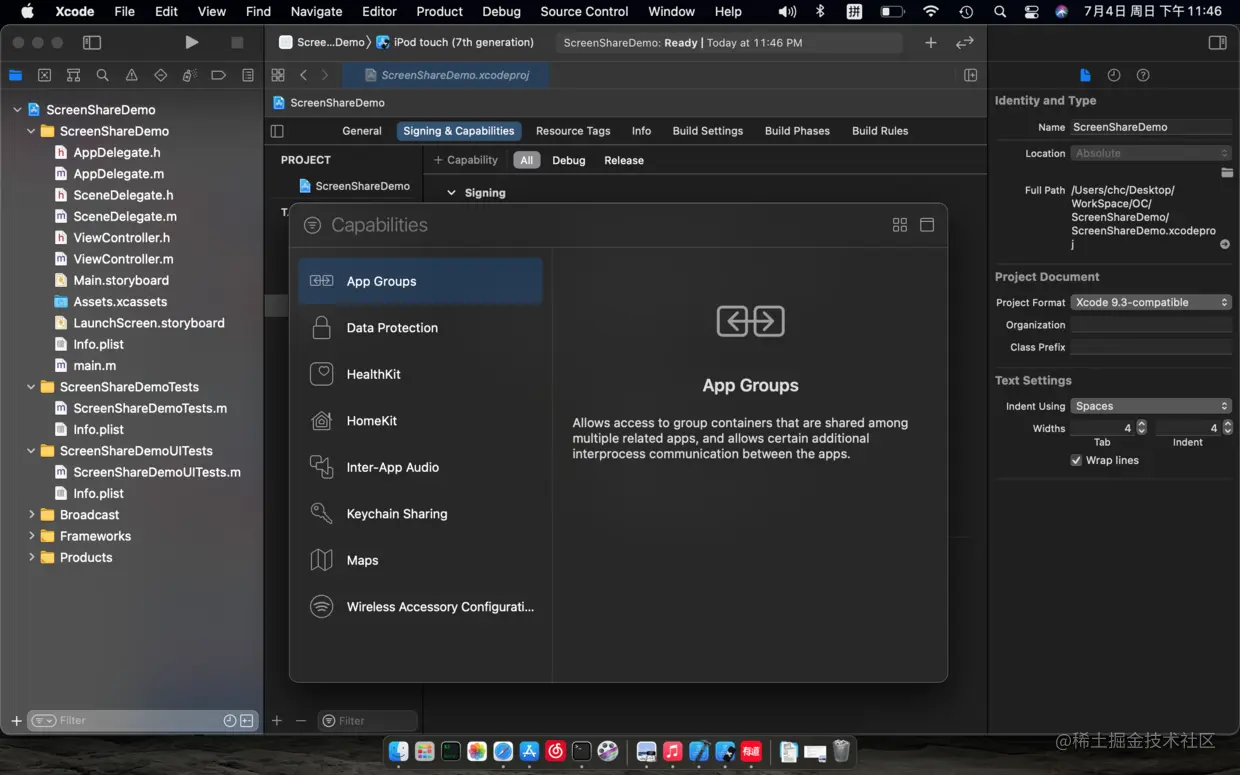The height and width of the screenshot is (775, 1240).
Task: Click the Tab width stepper
Action: point(1141,428)
